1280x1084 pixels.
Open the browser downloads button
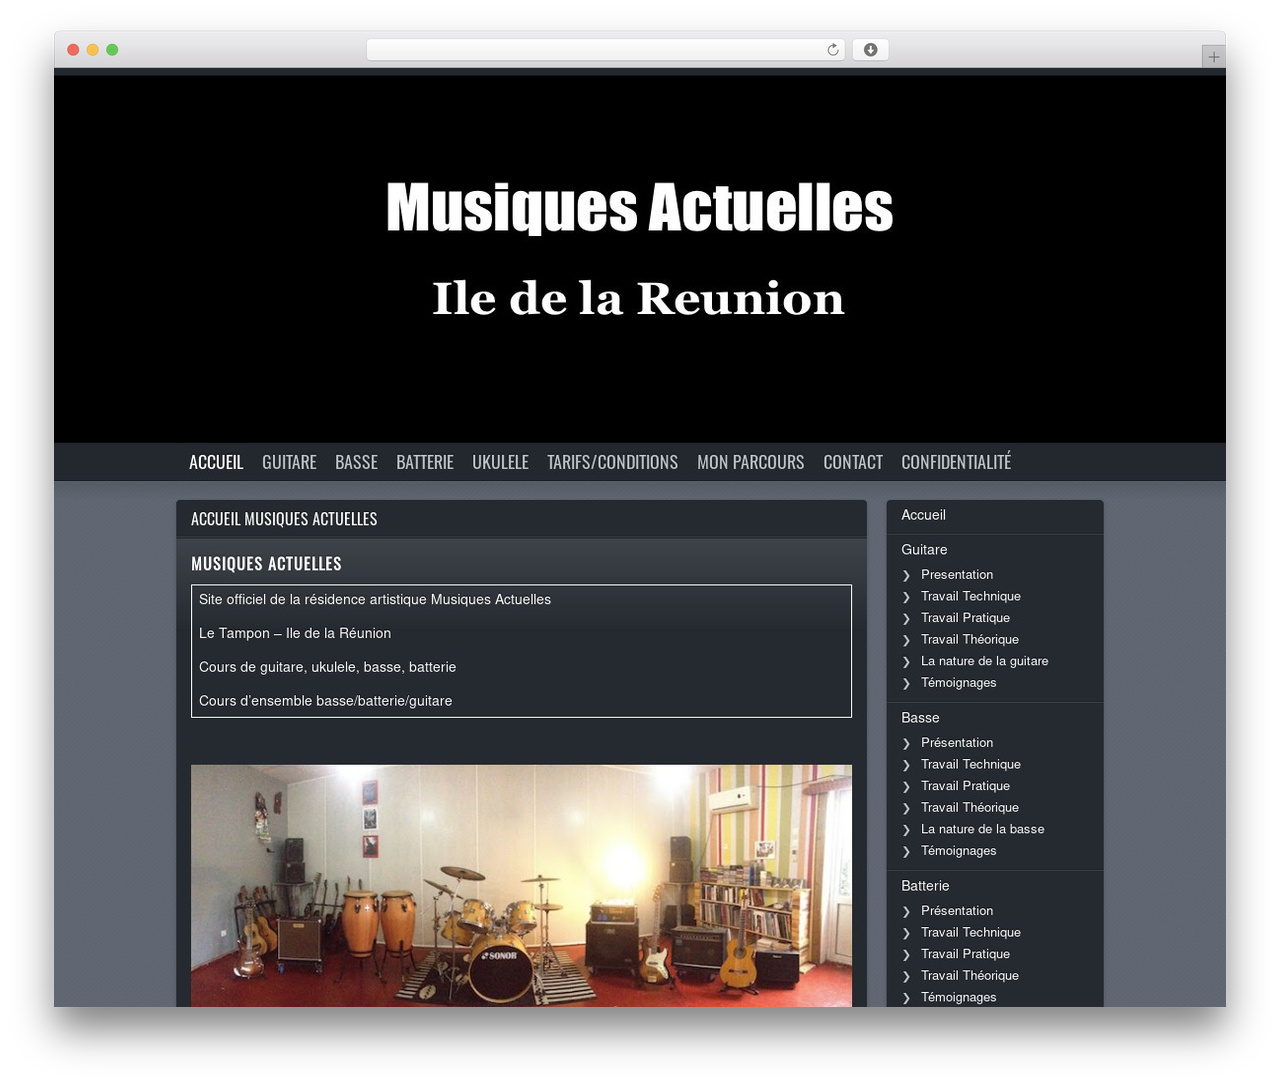(871, 50)
